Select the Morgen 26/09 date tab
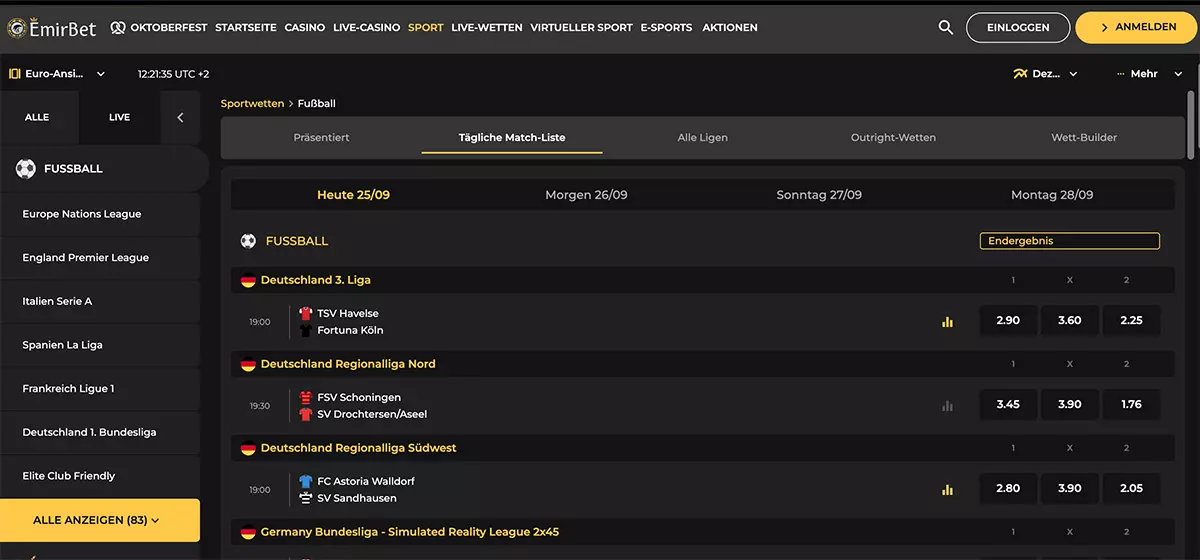1200x560 pixels. [586, 195]
